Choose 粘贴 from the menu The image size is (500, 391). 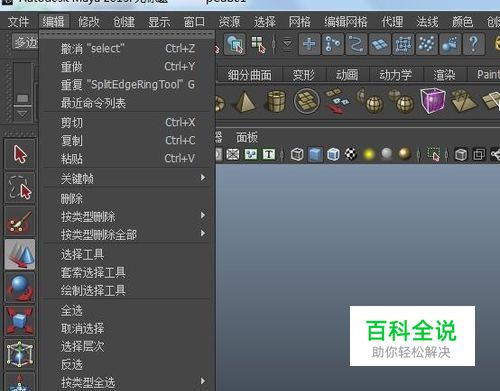[128, 159]
